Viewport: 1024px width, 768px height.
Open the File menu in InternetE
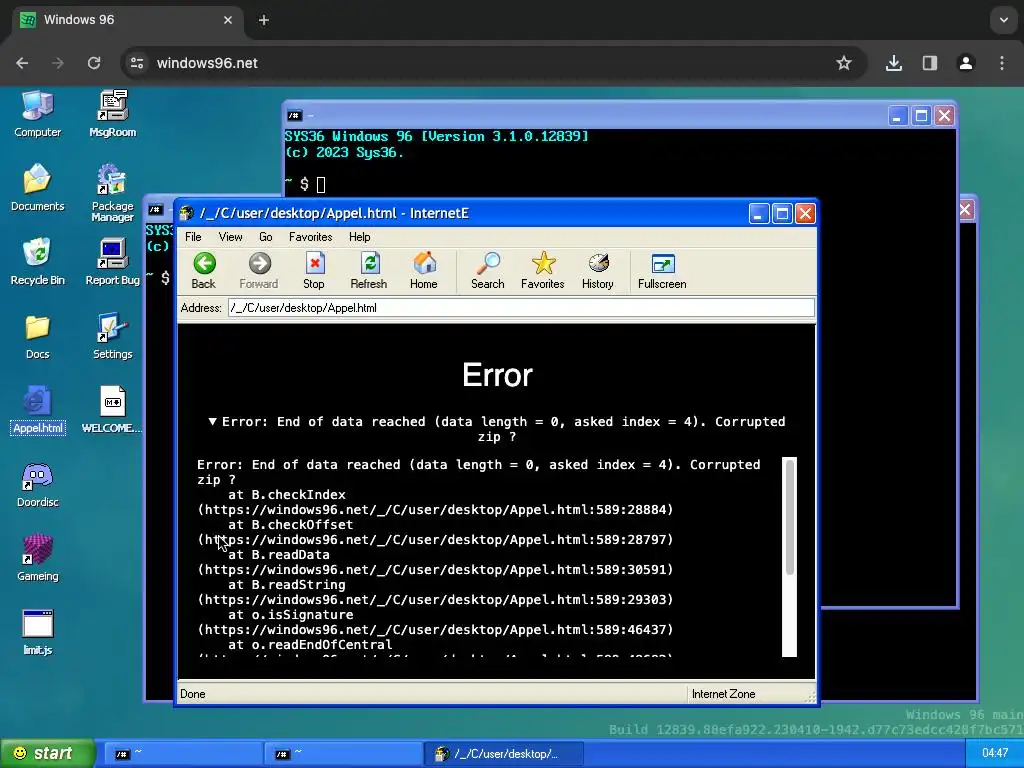coord(193,237)
